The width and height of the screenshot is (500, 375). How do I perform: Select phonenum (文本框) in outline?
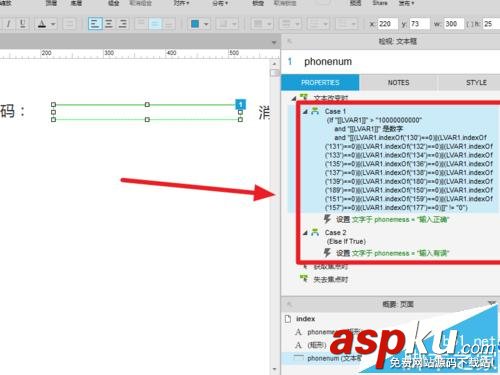334,358
